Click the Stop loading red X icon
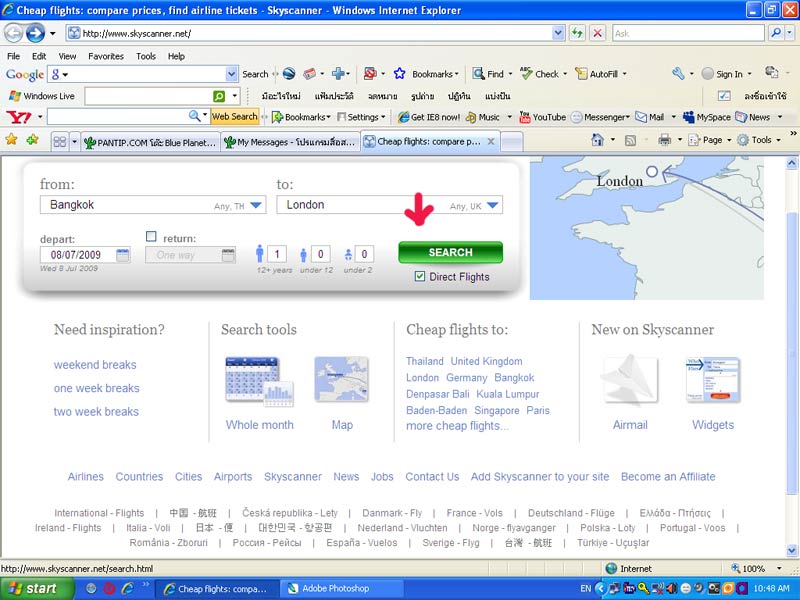Screen dimensions: 800x600 pos(597,34)
